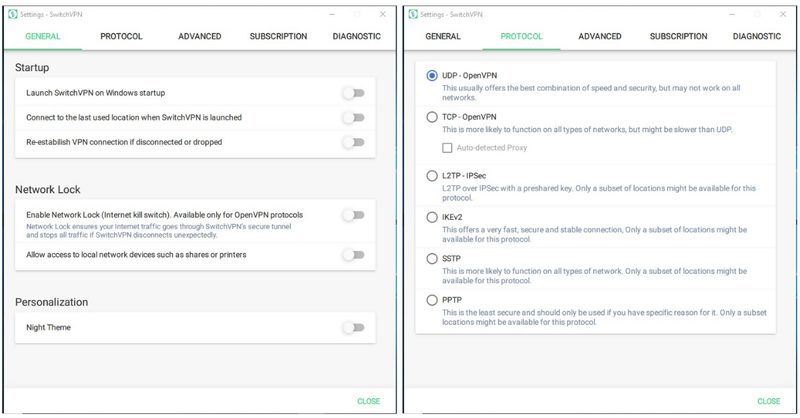Open DIAGNOSTIC tab in left window

pos(357,36)
